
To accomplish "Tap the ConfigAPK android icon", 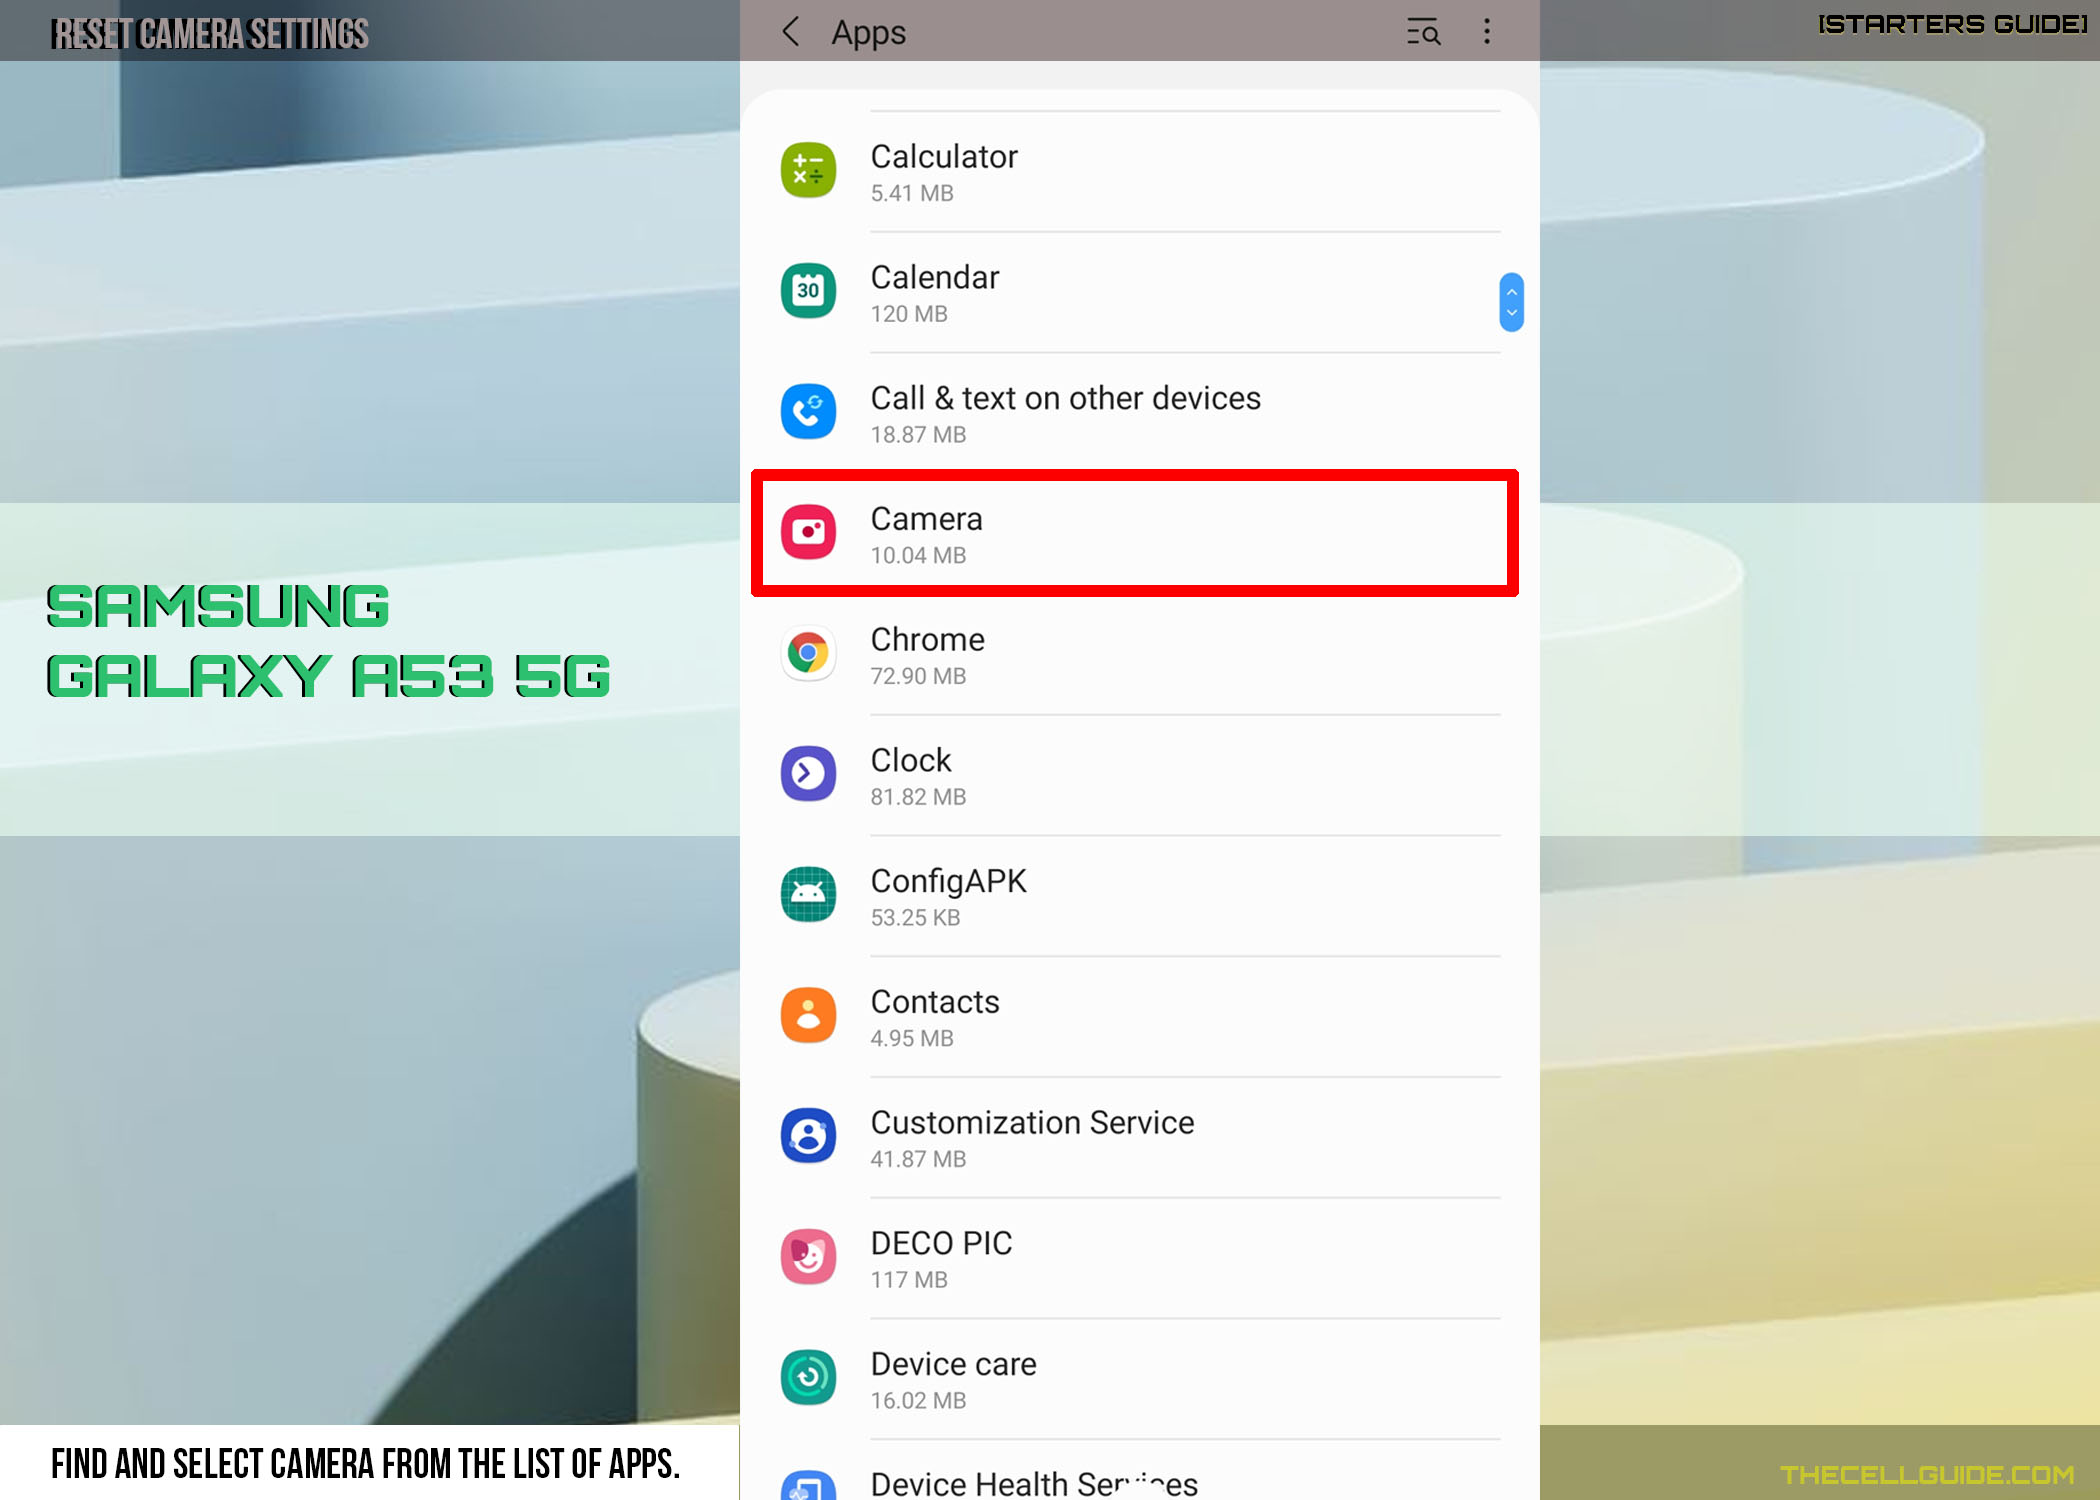I will pos(808,894).
